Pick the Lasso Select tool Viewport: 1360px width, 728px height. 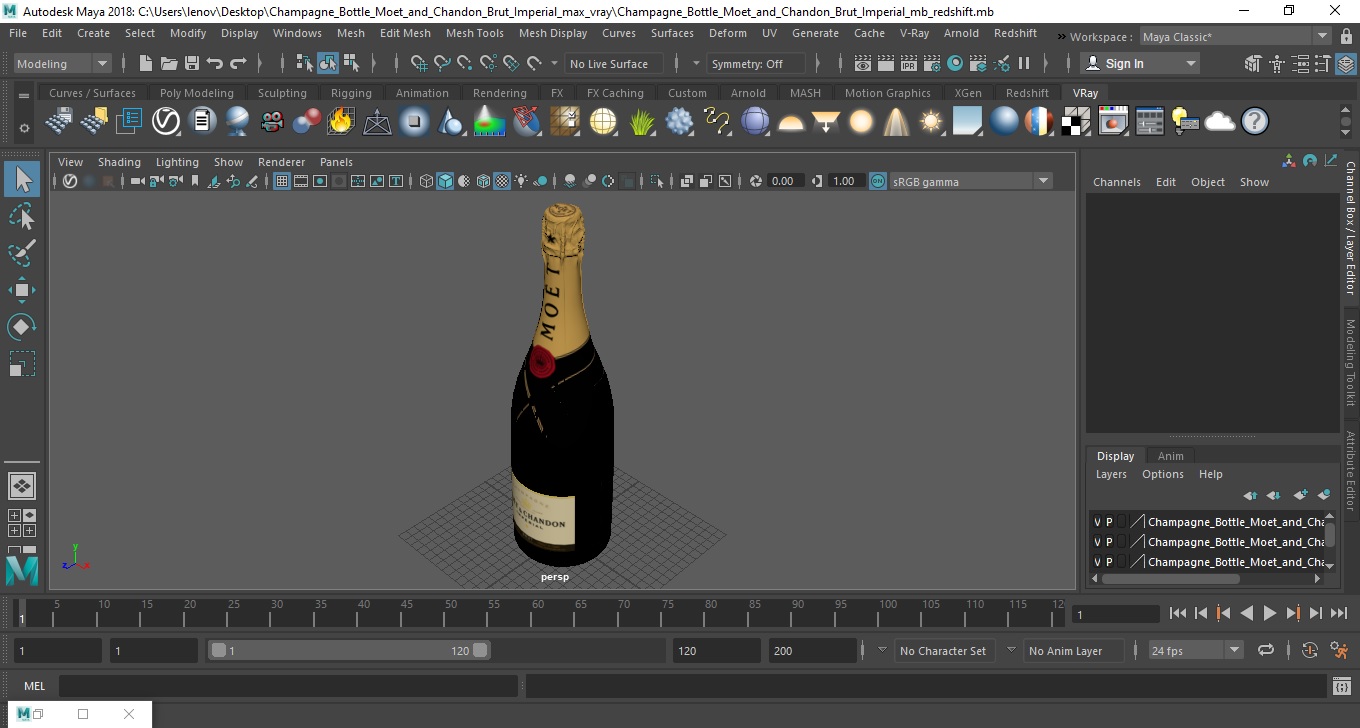point(22,216)
